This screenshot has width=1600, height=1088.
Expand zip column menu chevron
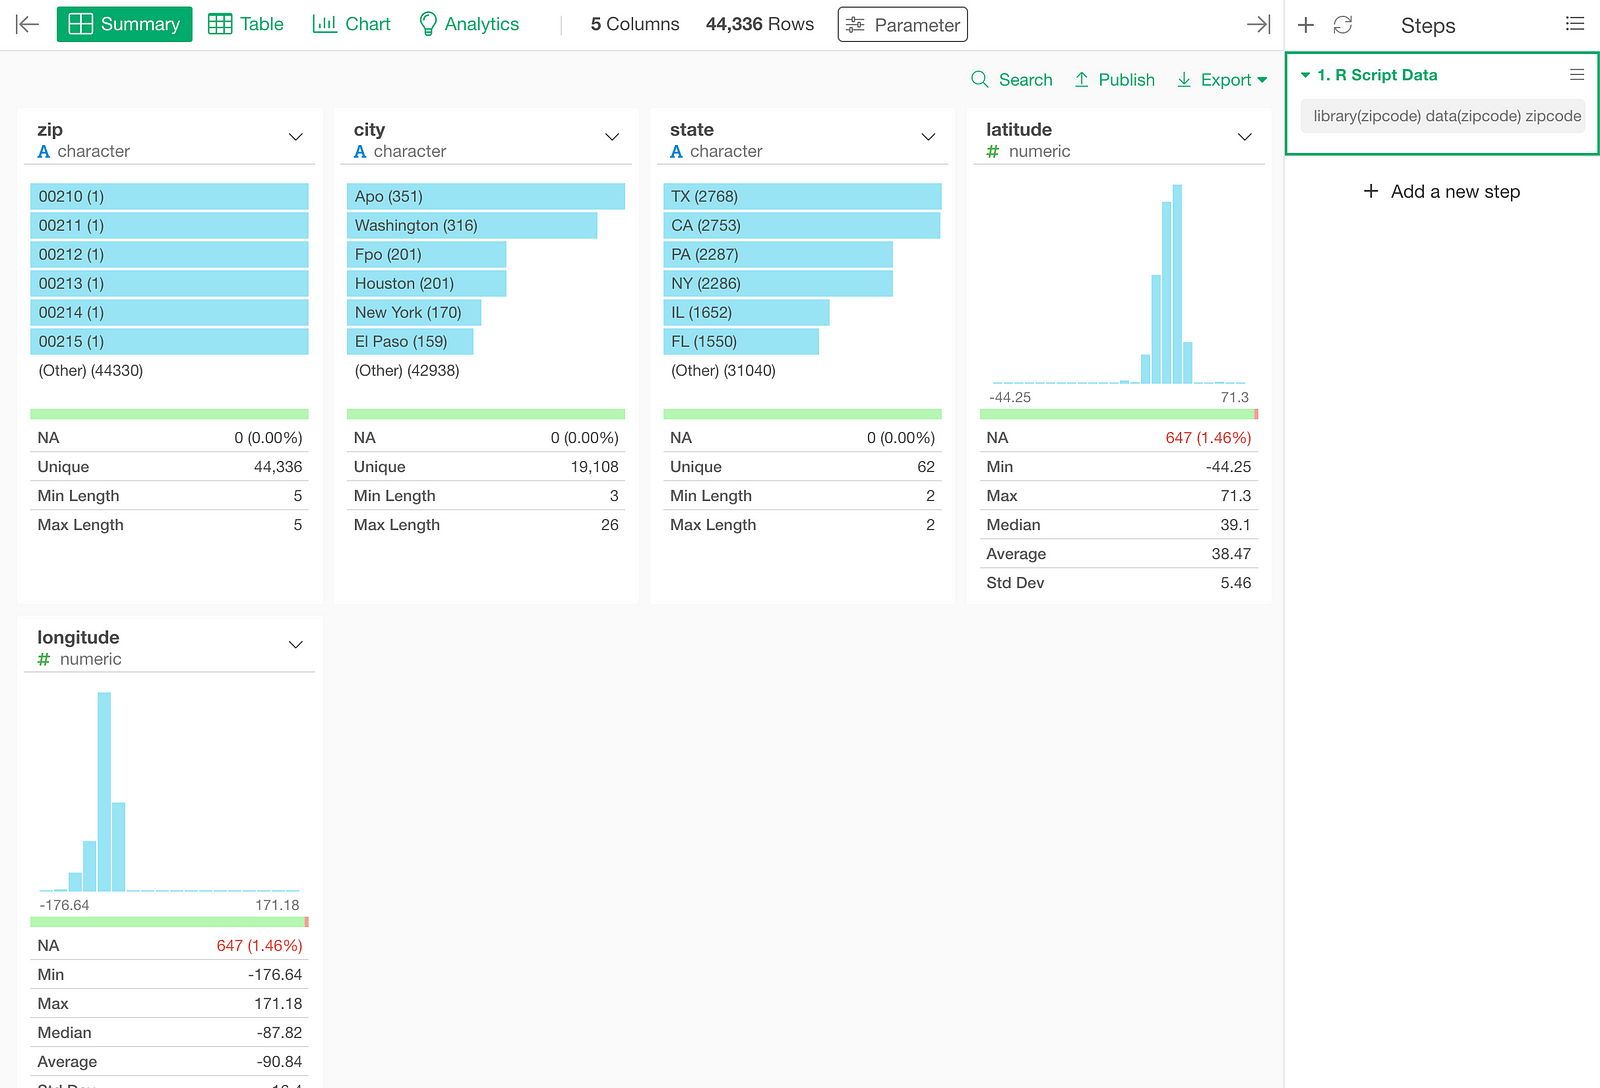[296, 137]
